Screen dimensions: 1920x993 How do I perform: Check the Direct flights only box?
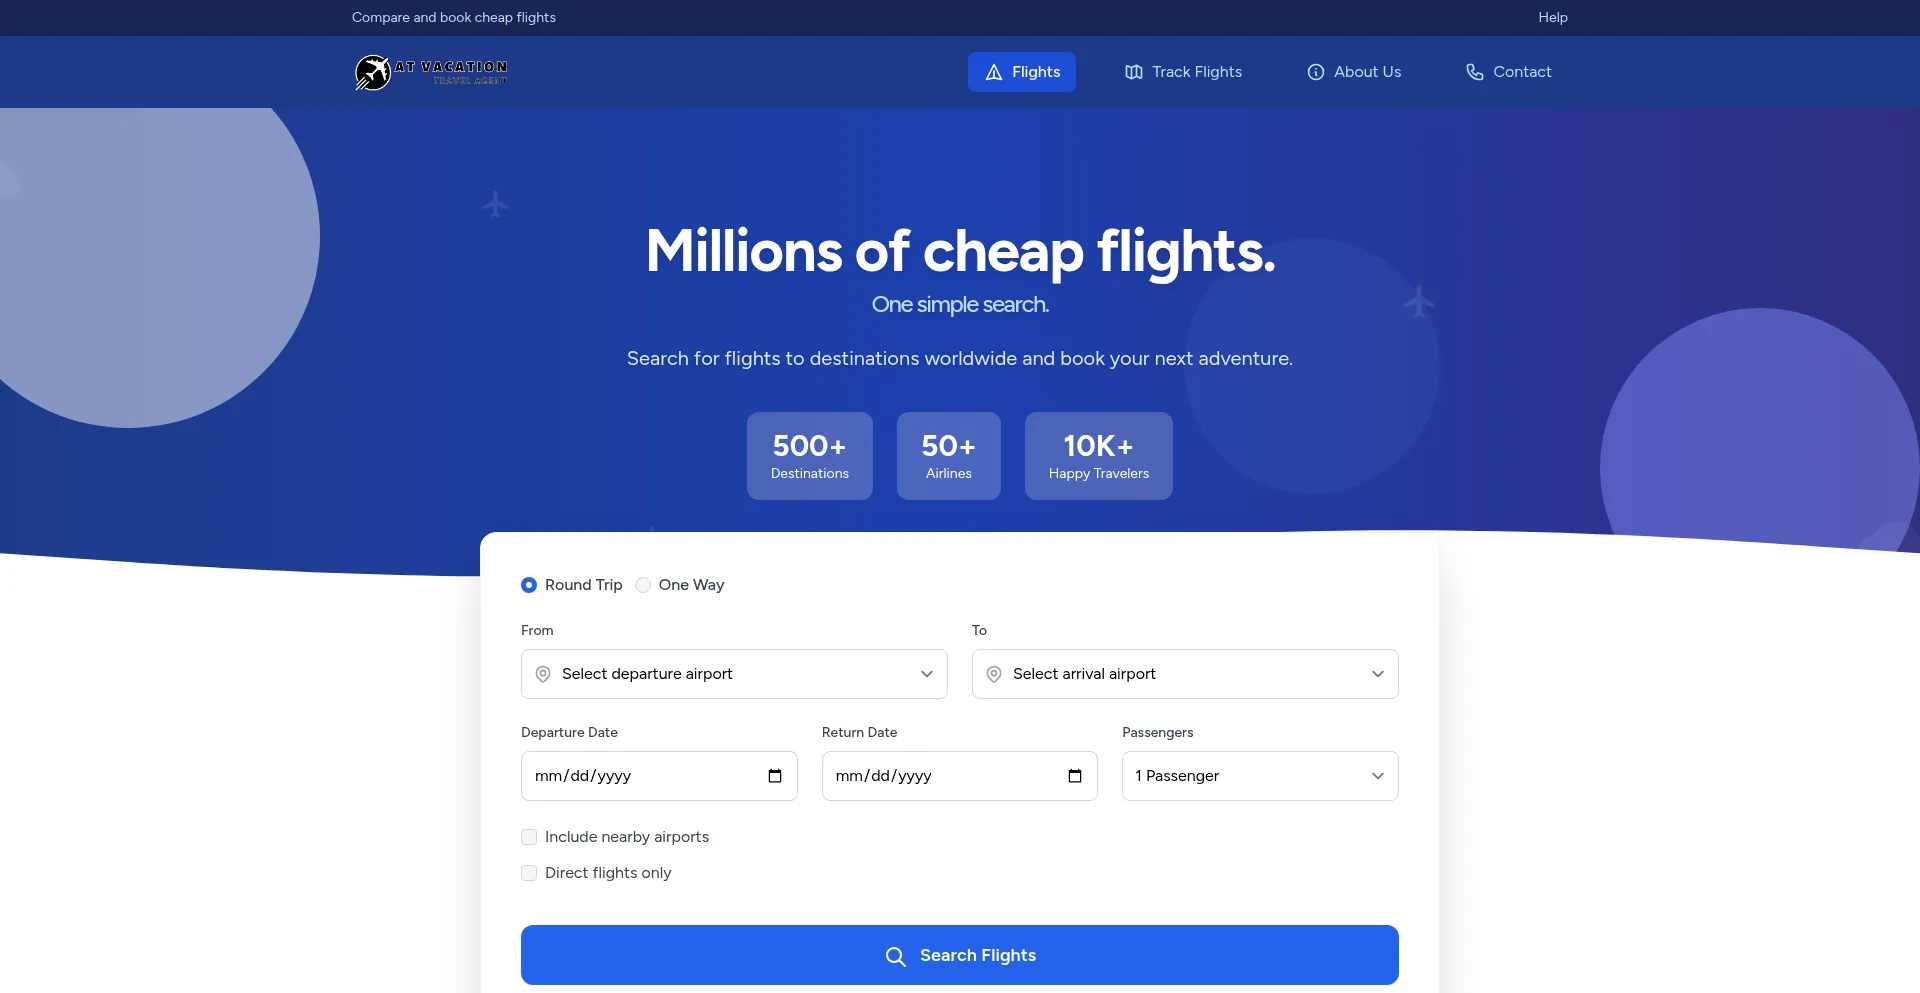coord(529,873)
